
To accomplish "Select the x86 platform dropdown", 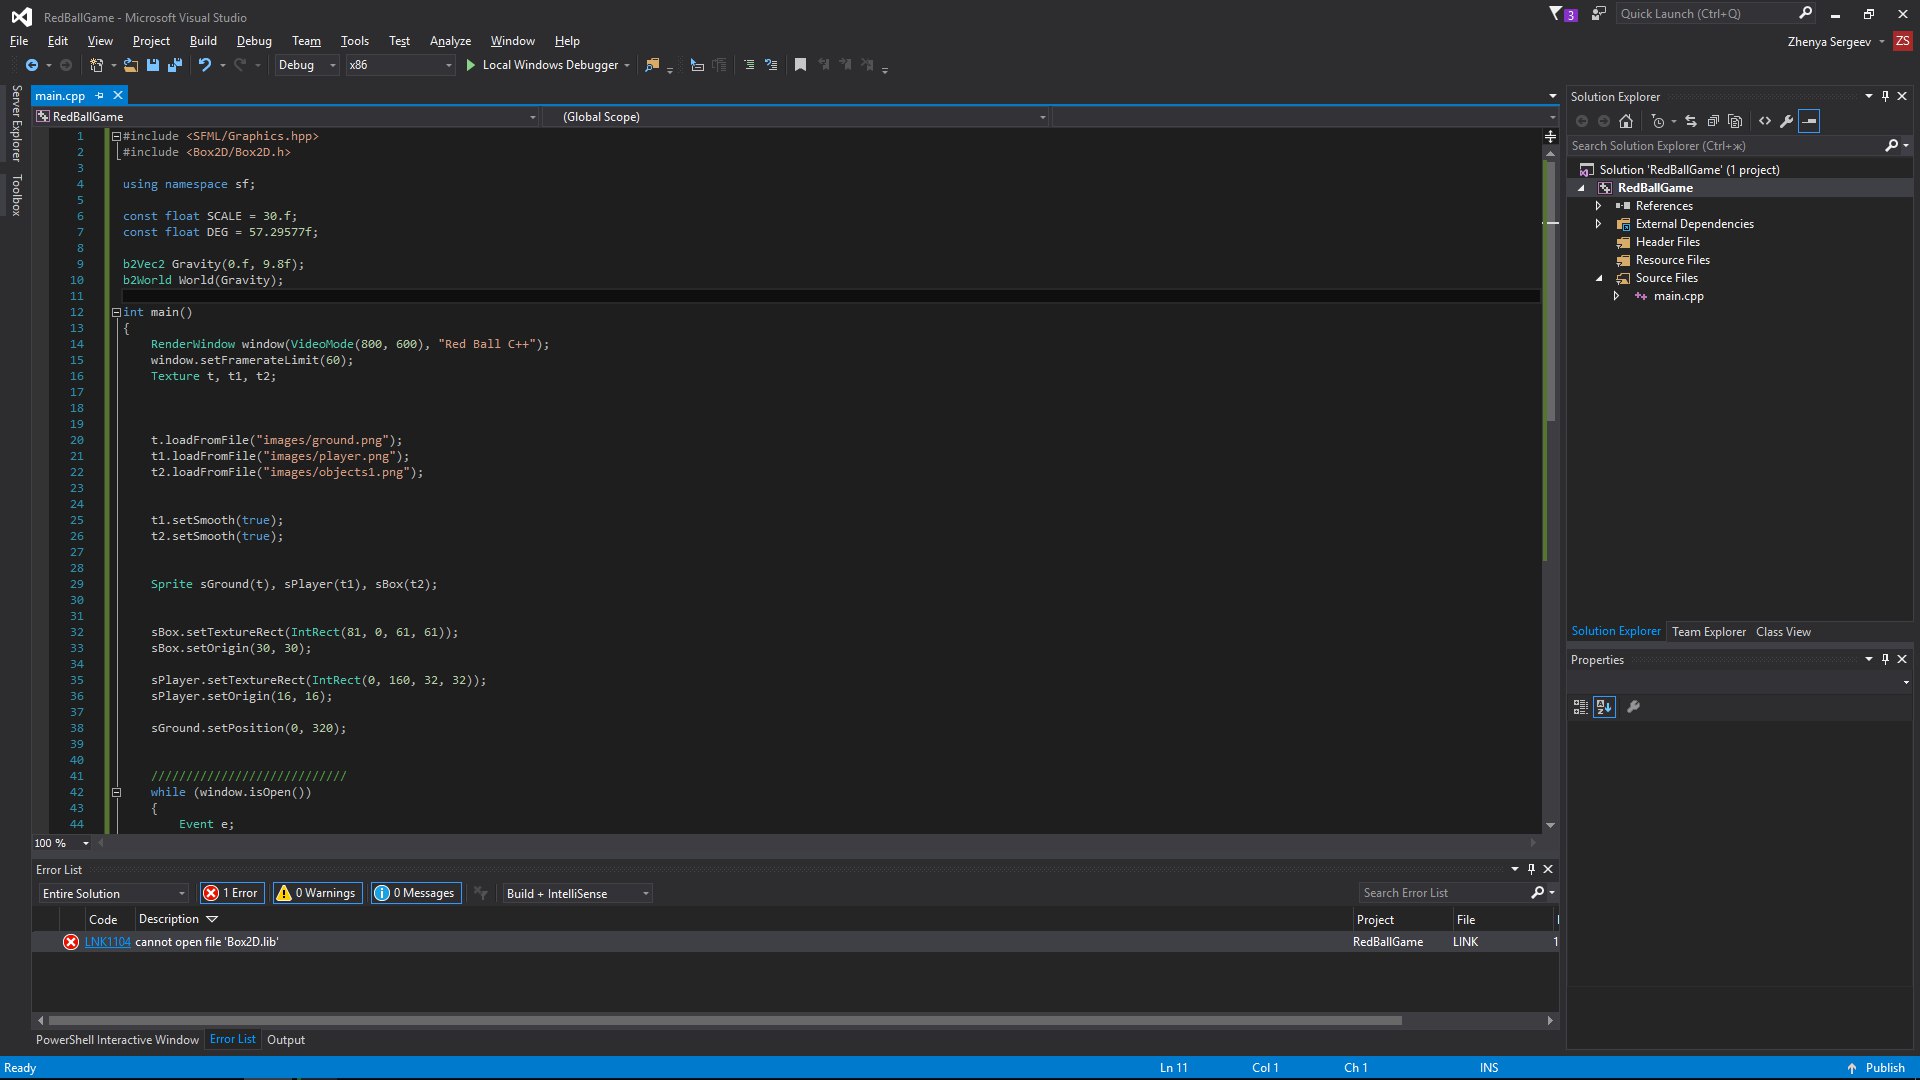I will 382,65.
